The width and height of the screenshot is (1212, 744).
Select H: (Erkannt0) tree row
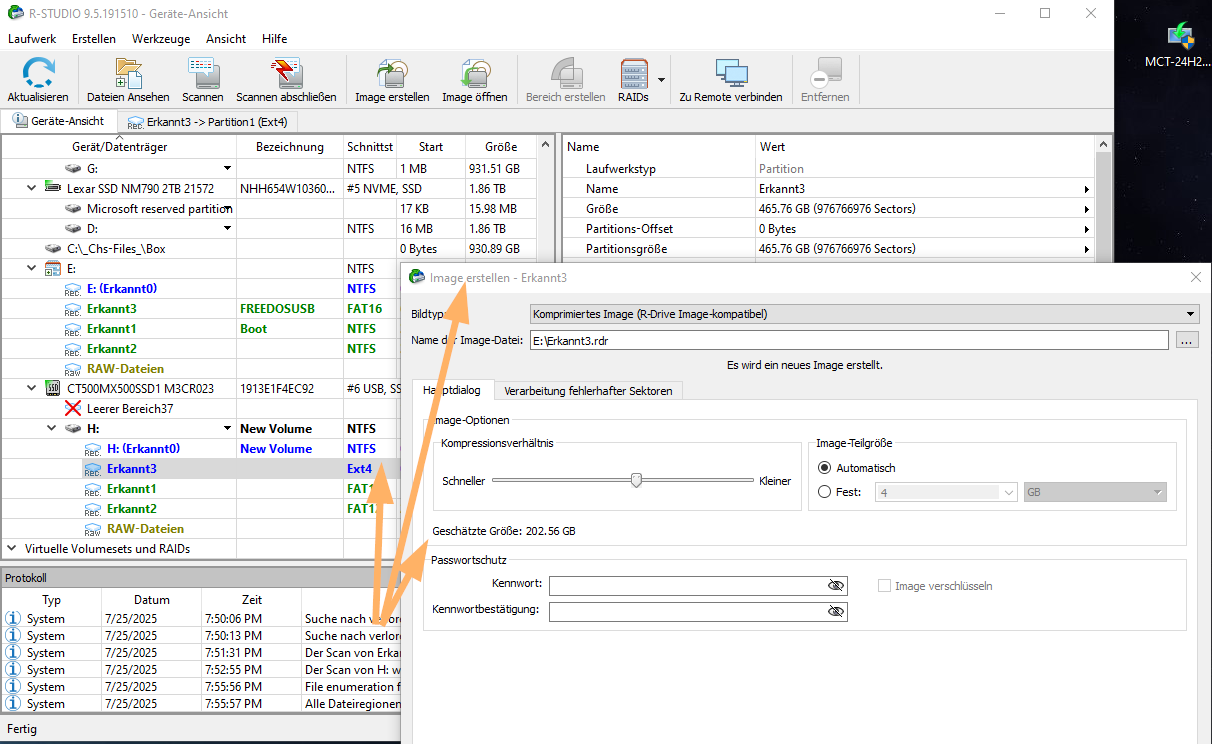tap(143, 448)
